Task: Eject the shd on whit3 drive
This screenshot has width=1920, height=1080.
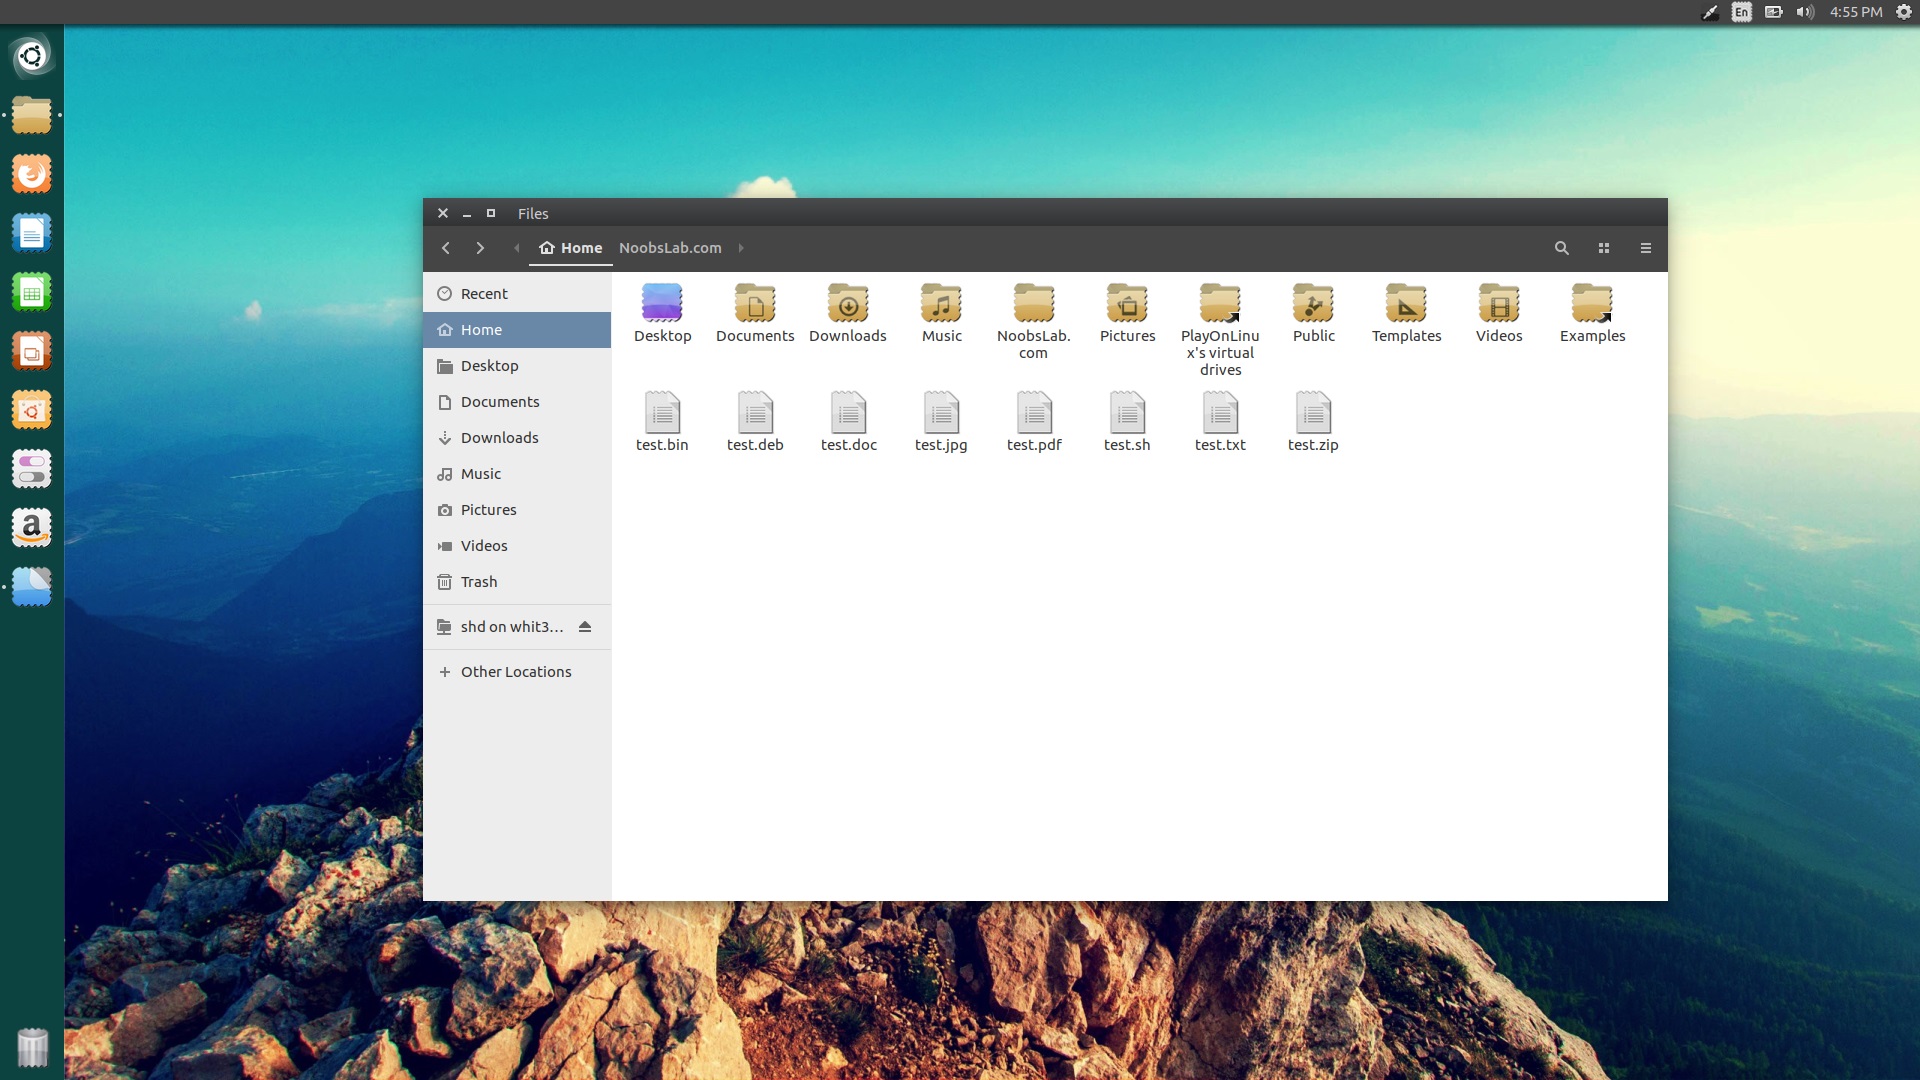Action: coord(585,626)
